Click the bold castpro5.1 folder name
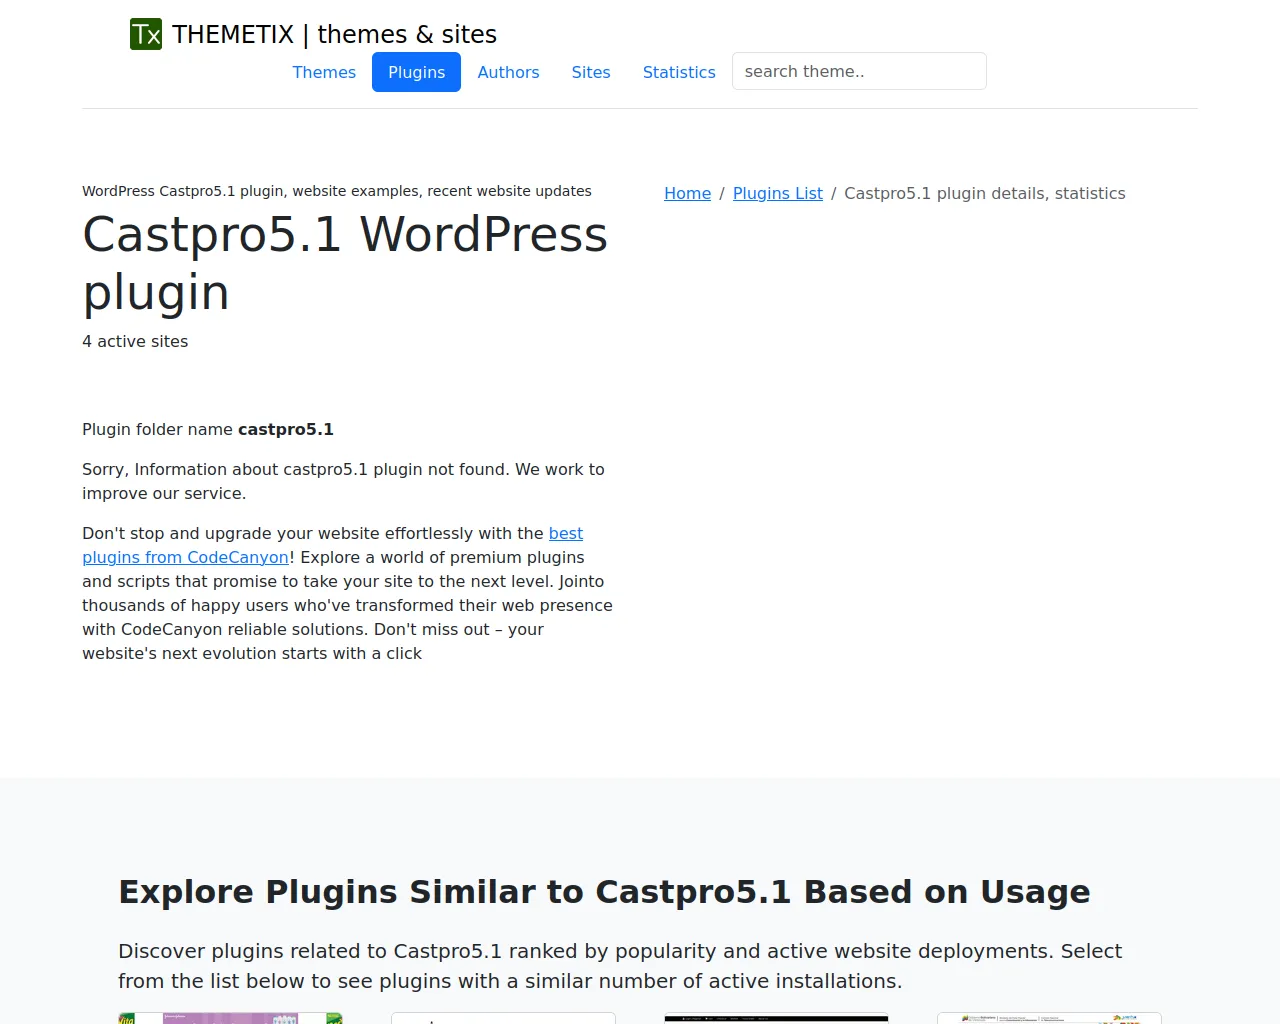The image size is (1280, 1024). click(286, 429)
